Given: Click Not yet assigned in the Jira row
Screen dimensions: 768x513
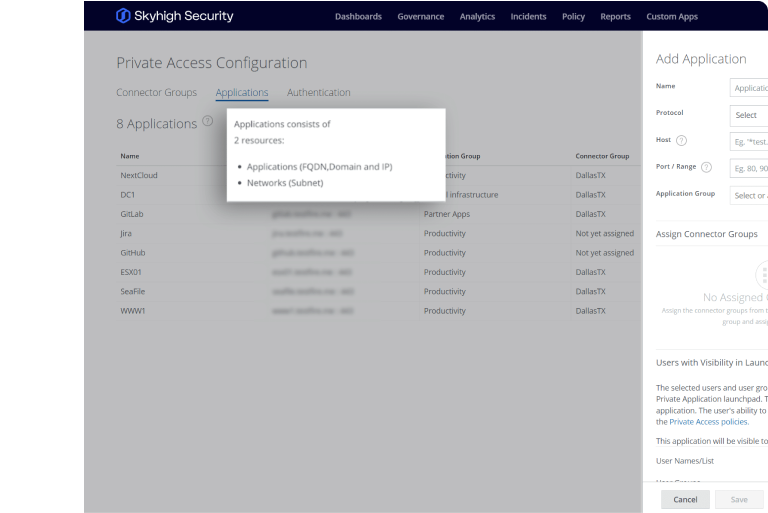Looking at the screenshot, I should coord(604,233).
